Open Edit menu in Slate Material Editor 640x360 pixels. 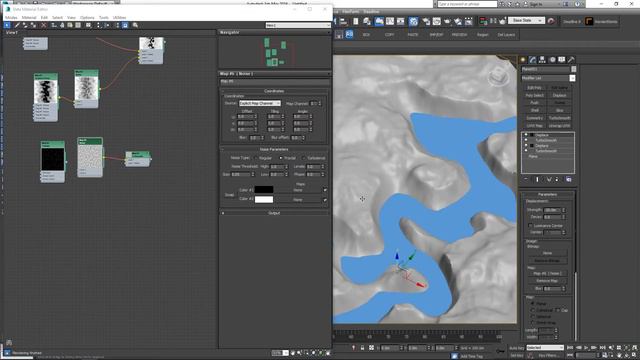[44, 18]
